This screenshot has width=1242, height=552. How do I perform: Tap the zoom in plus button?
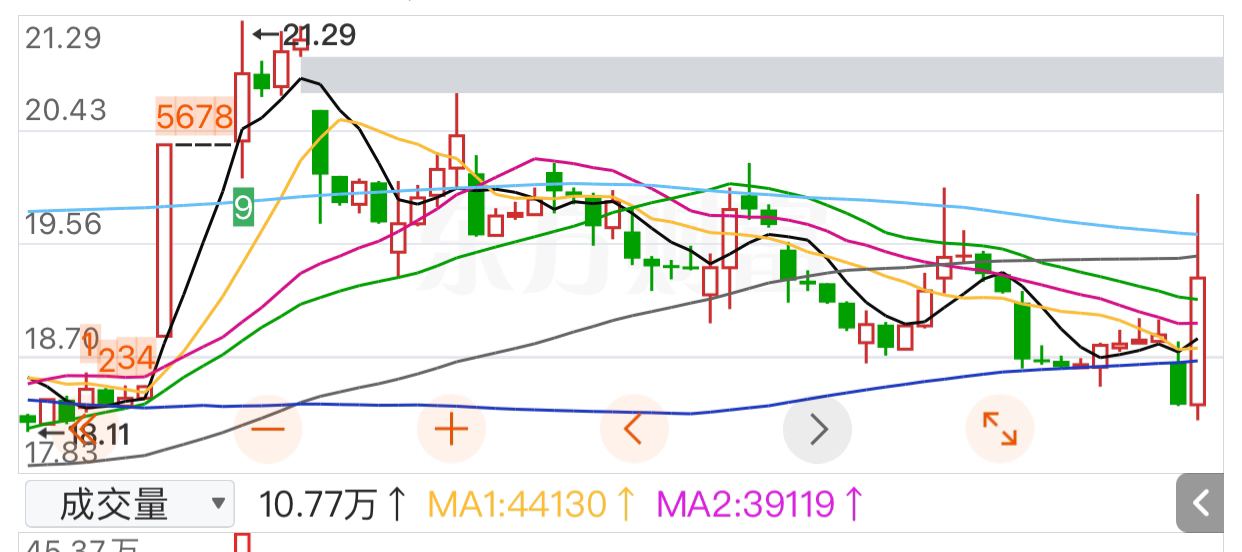click(452, 430)
